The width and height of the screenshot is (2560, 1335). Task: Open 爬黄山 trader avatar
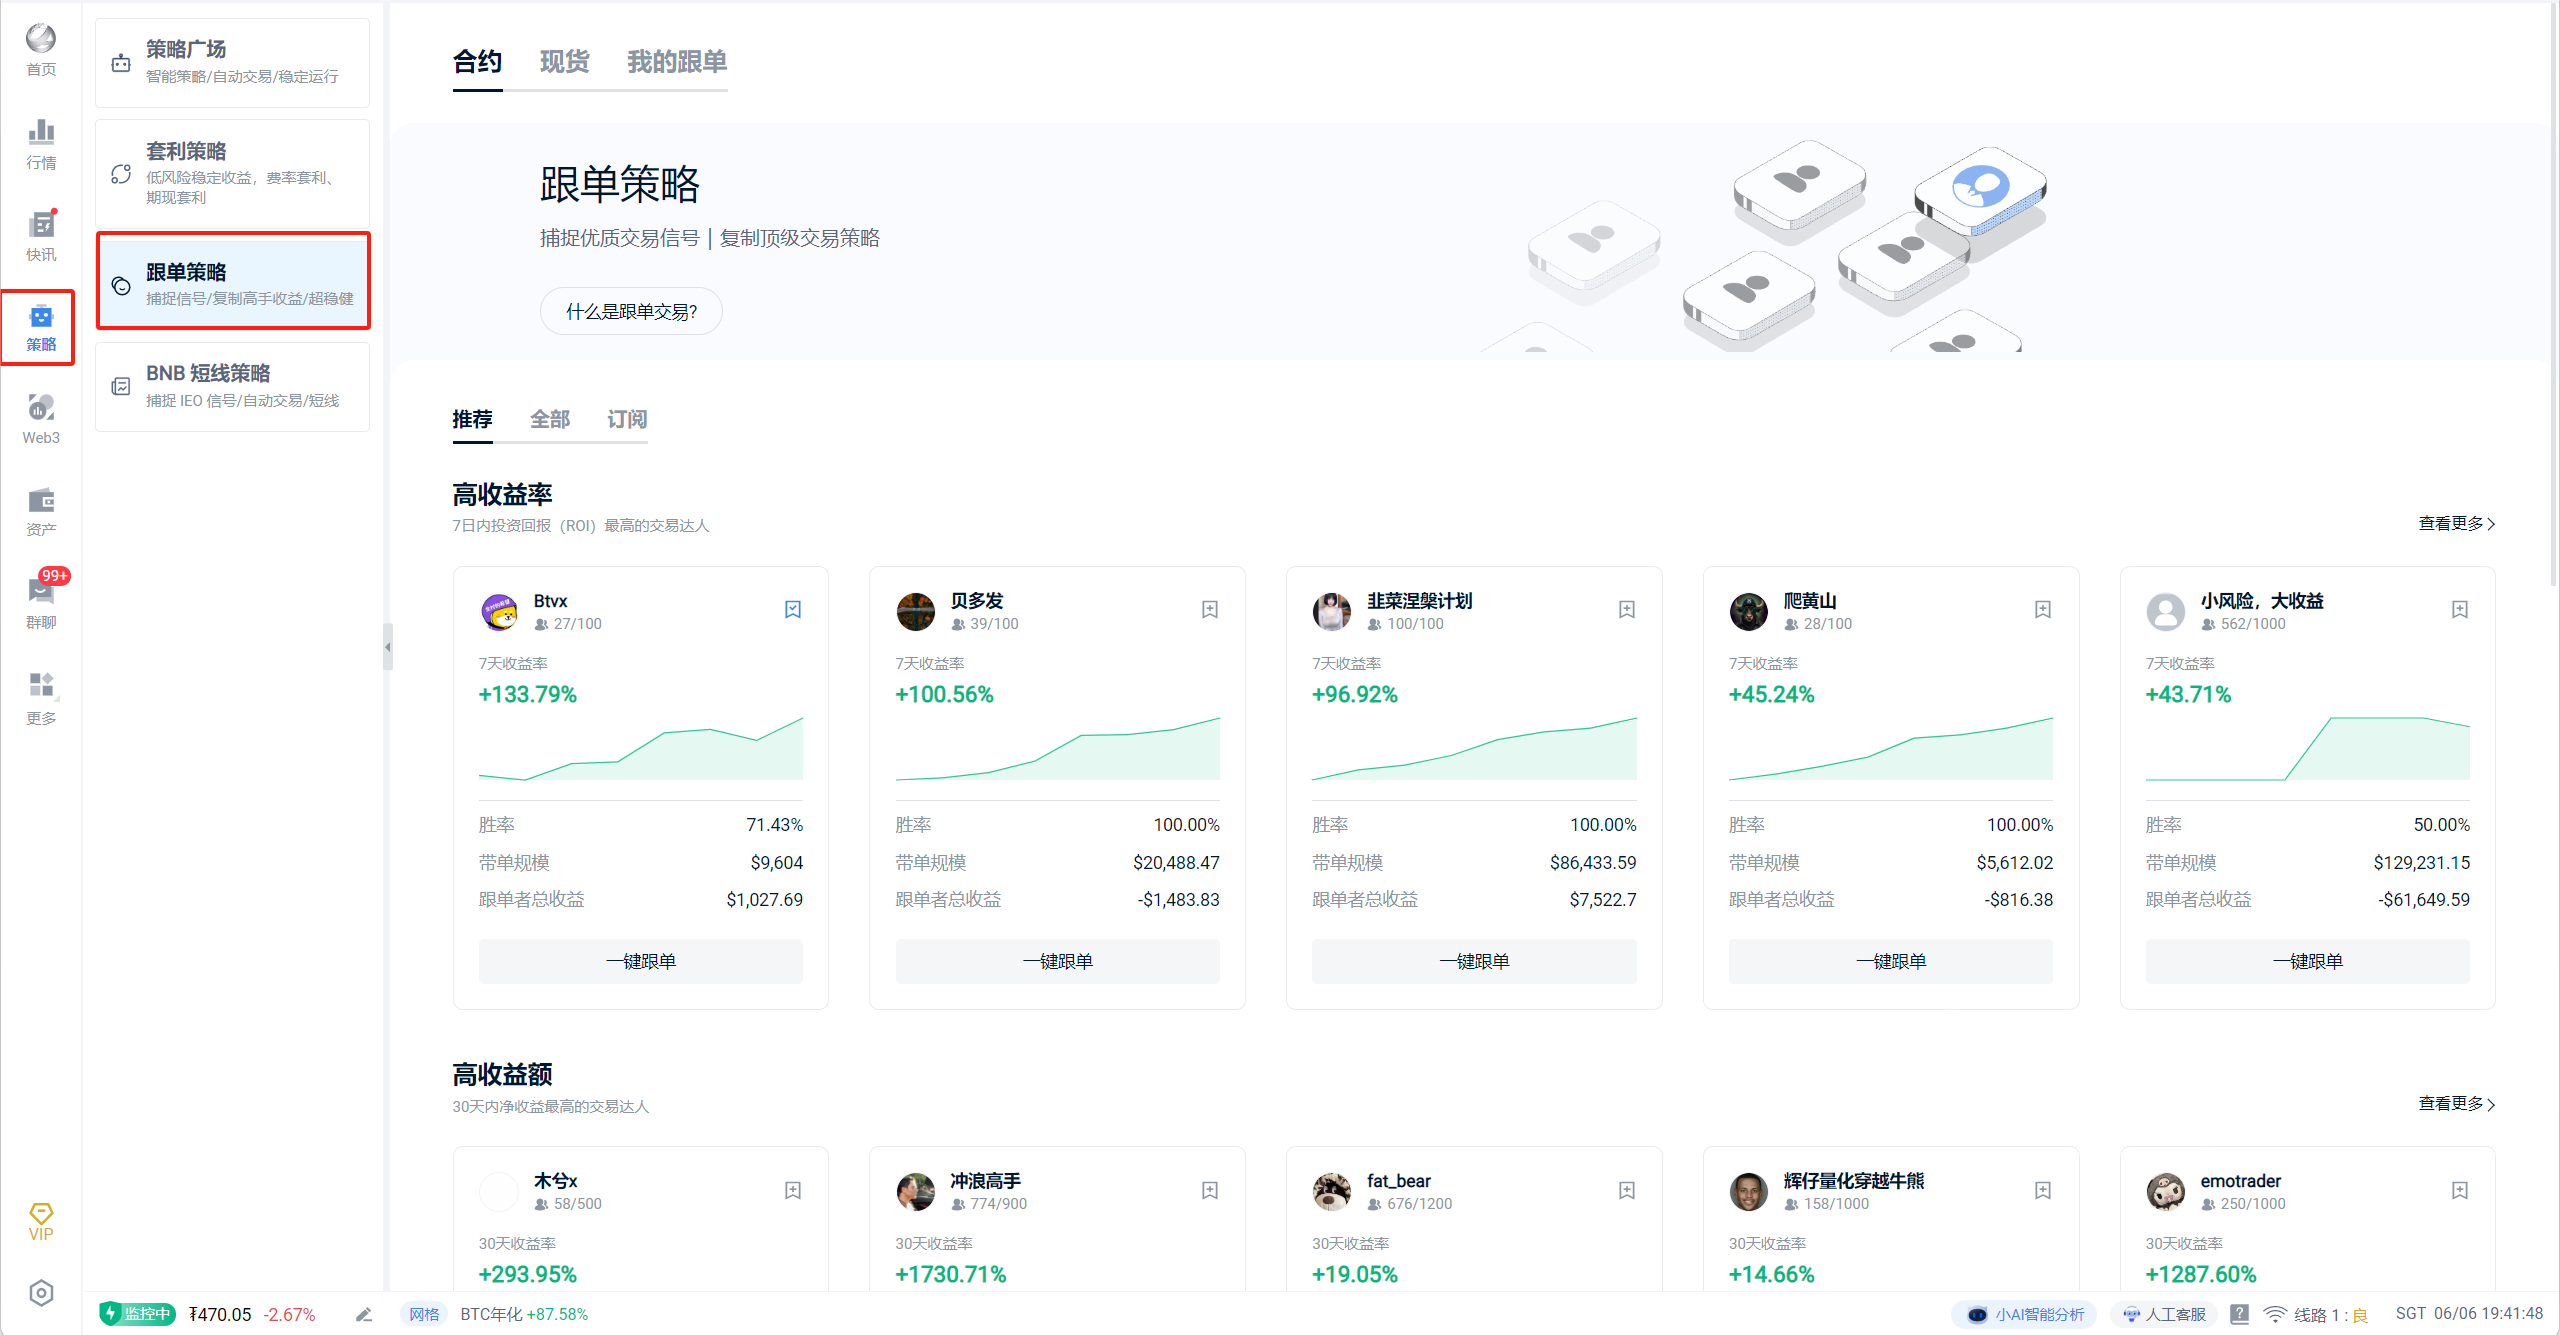click(x=1749, y=611)
